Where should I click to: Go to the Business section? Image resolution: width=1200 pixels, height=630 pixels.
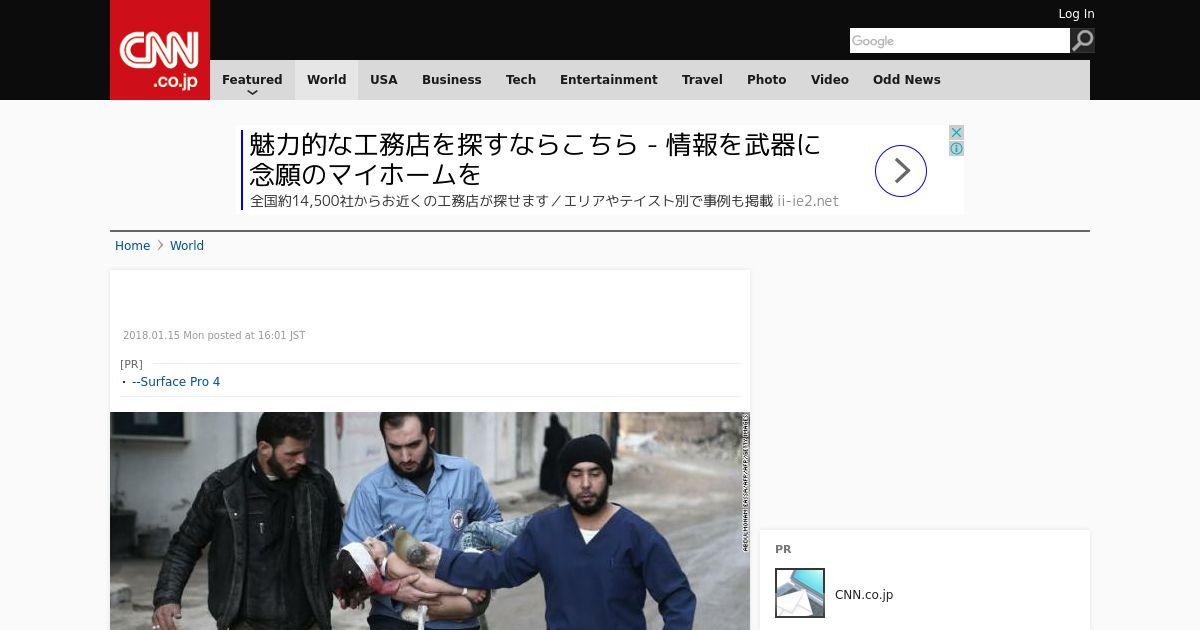click(x=452, y=80)
